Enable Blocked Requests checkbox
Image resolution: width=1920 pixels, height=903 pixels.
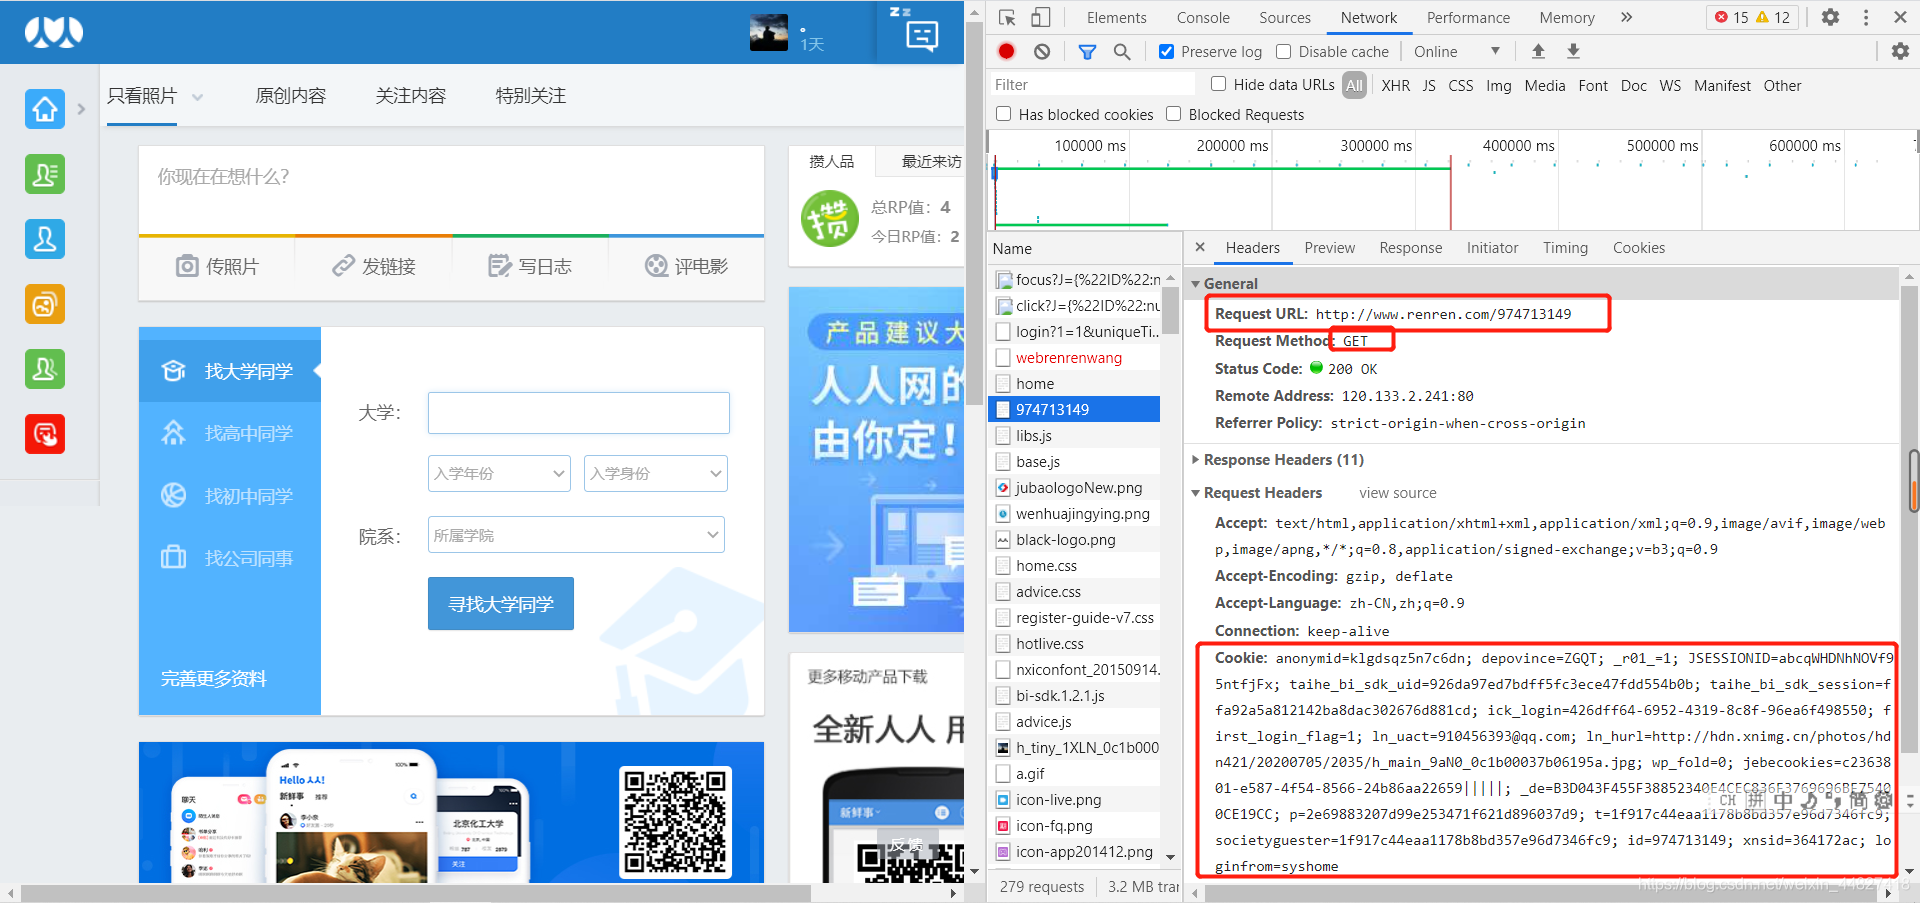(x=1174, y=114)
